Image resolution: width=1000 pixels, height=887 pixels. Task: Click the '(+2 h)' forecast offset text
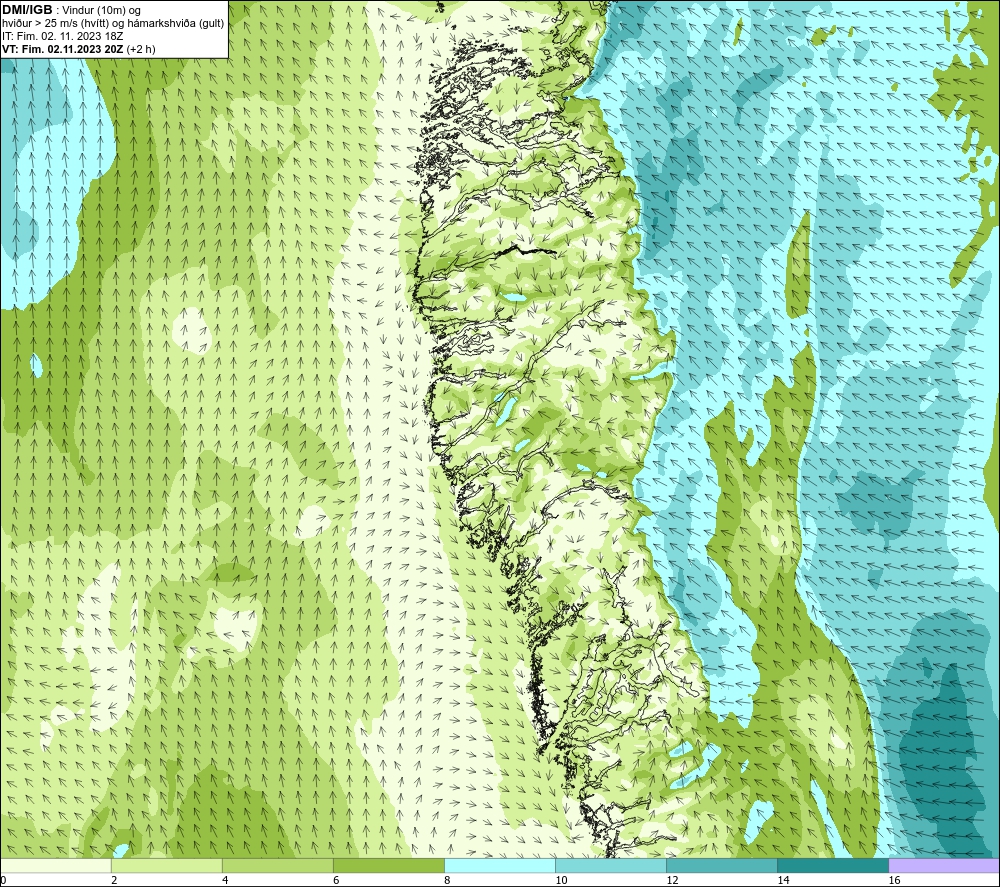coord(141,49)
